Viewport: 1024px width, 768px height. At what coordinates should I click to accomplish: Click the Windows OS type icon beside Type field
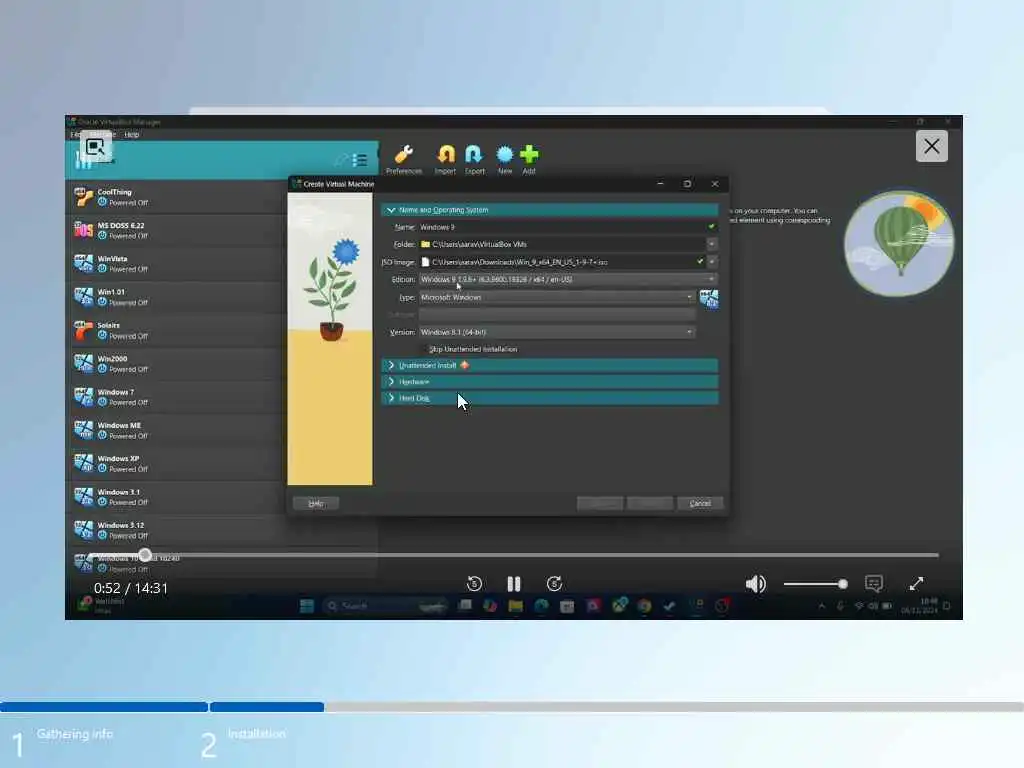pyautogui.click(x=709, y=299)
